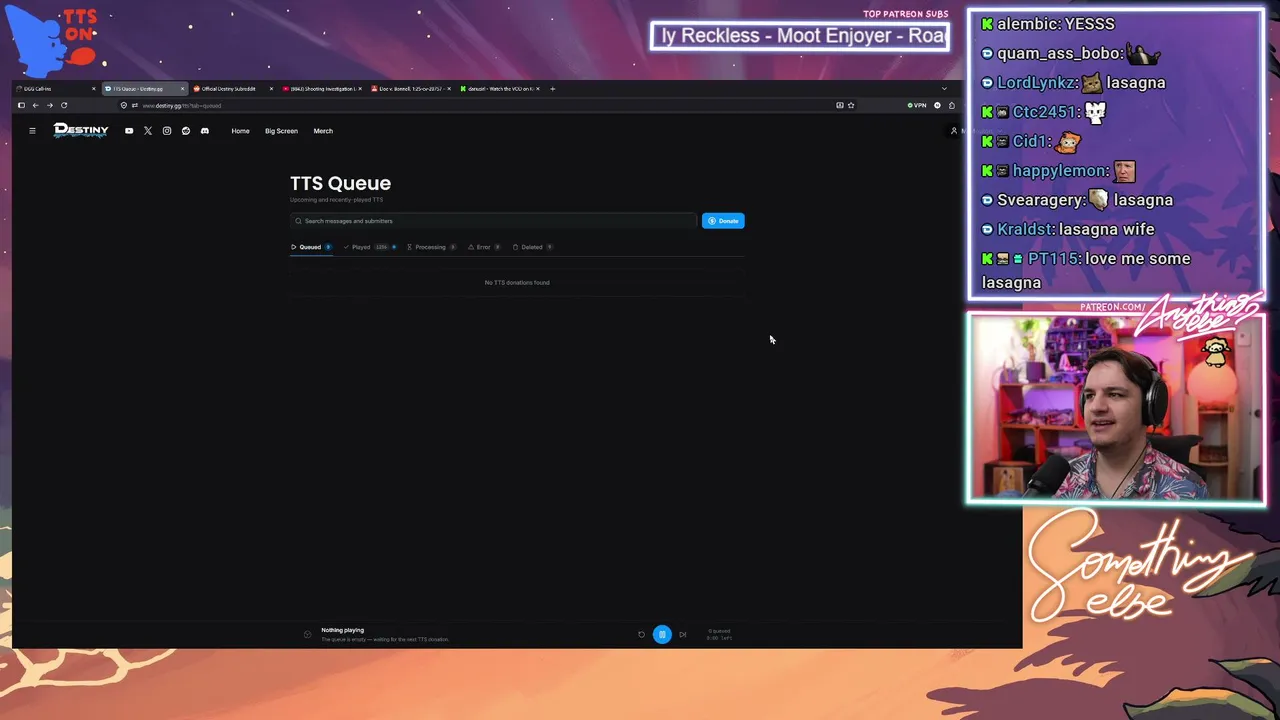
Task: Toggle the browser sidebar panel icon
Action: (21, 105)
